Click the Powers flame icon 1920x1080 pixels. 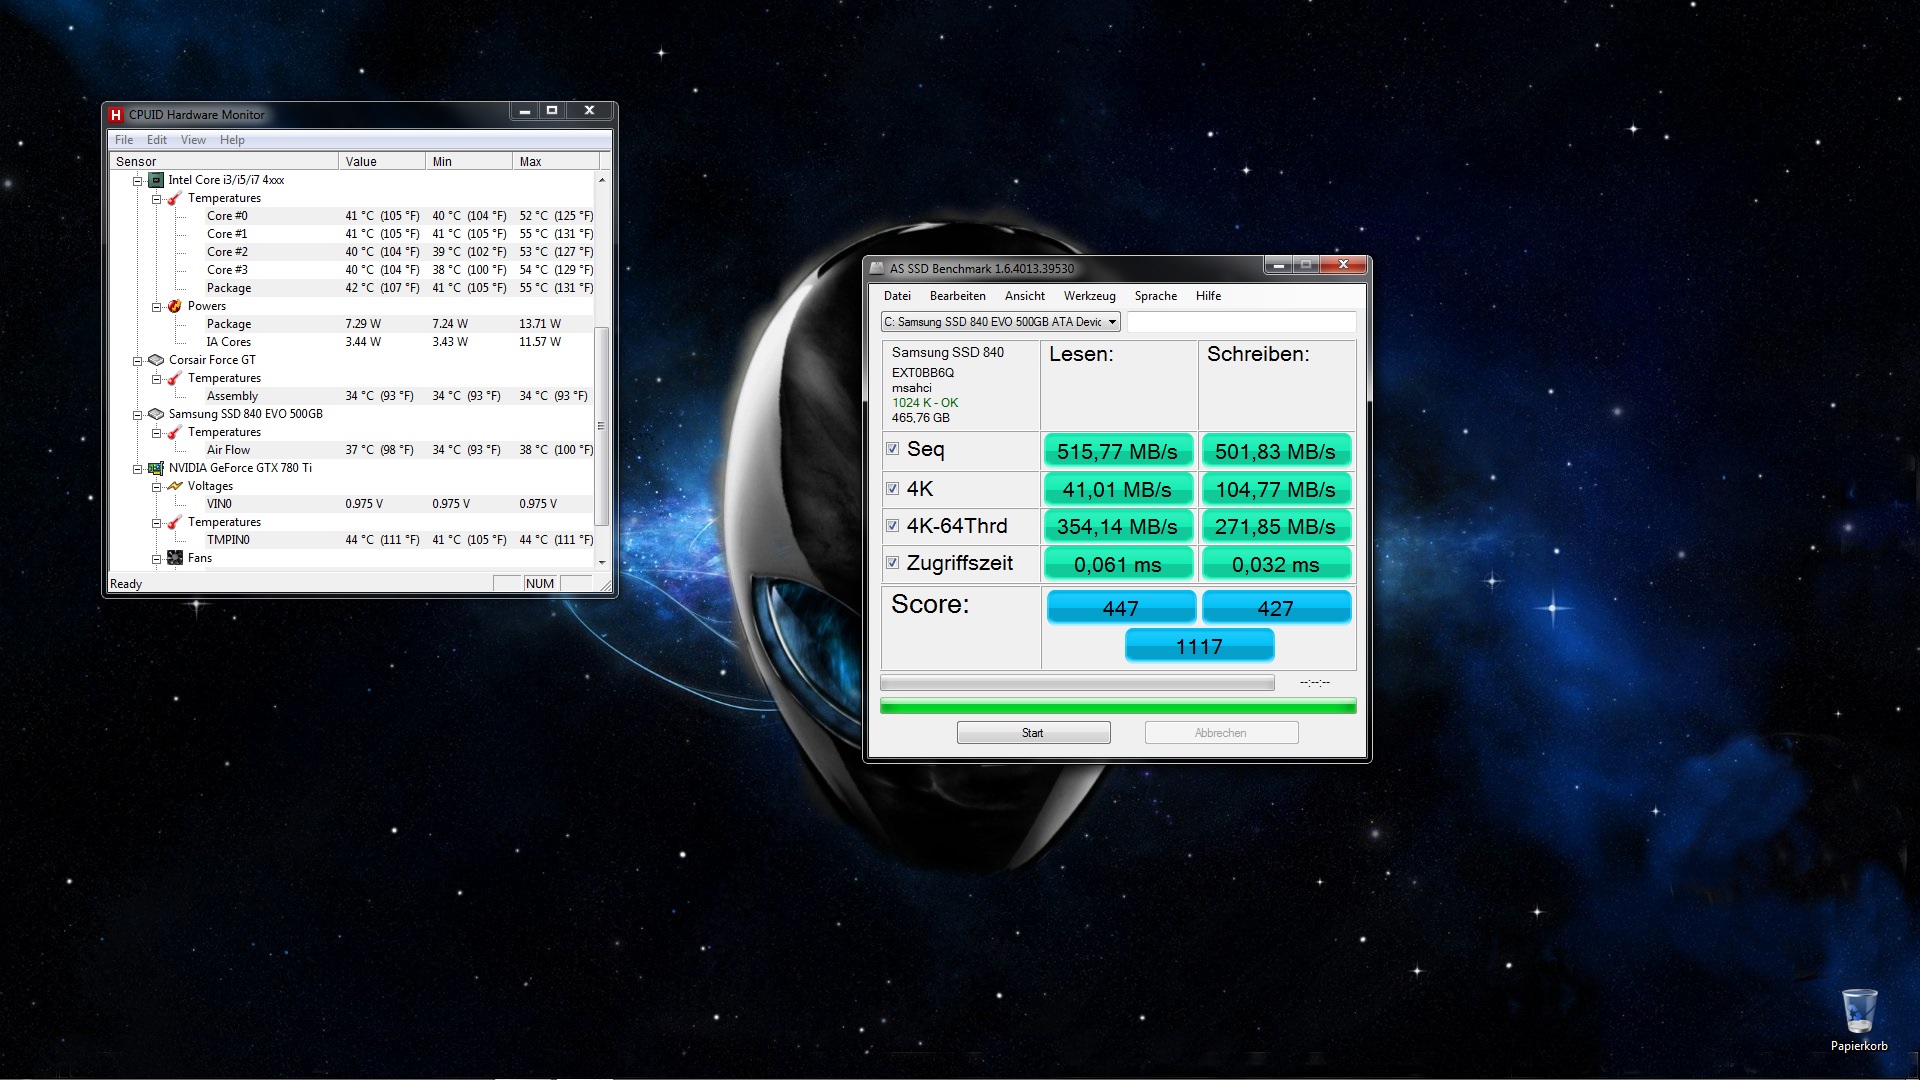tap(175, 306)
